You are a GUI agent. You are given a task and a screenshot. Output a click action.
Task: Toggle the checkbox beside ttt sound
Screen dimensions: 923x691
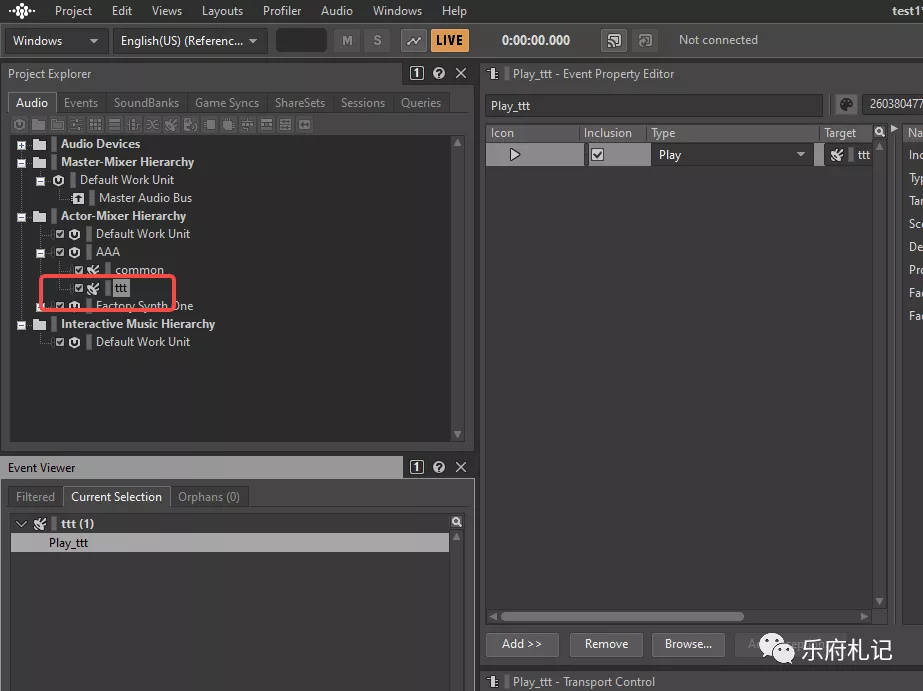coord(79,288)
